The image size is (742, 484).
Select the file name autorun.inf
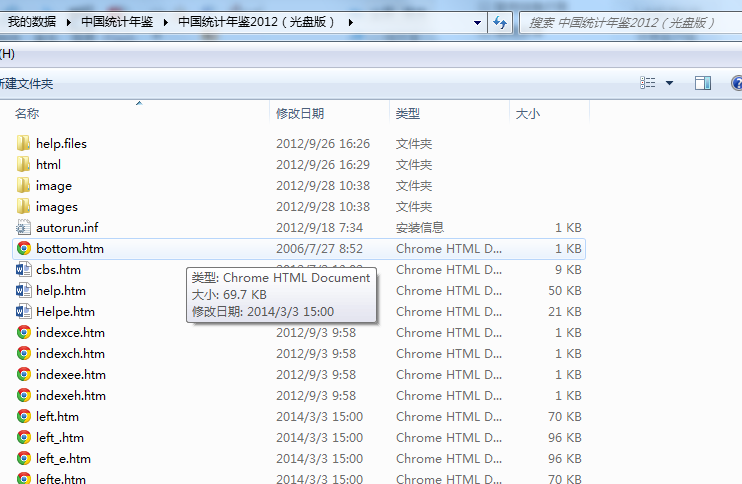67,228
